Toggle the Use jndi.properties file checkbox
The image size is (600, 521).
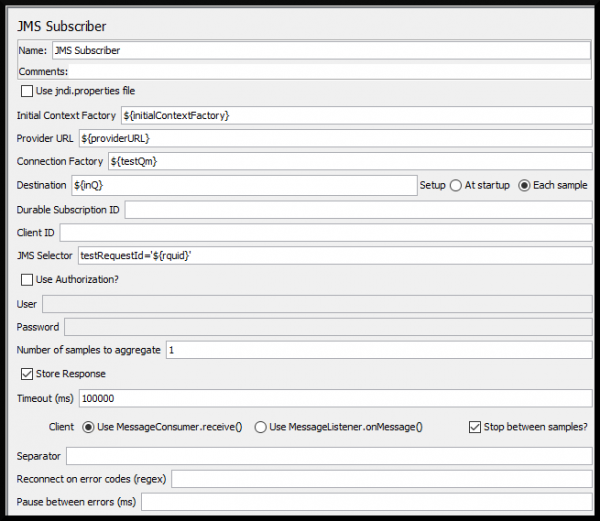[x=27, y=91]
